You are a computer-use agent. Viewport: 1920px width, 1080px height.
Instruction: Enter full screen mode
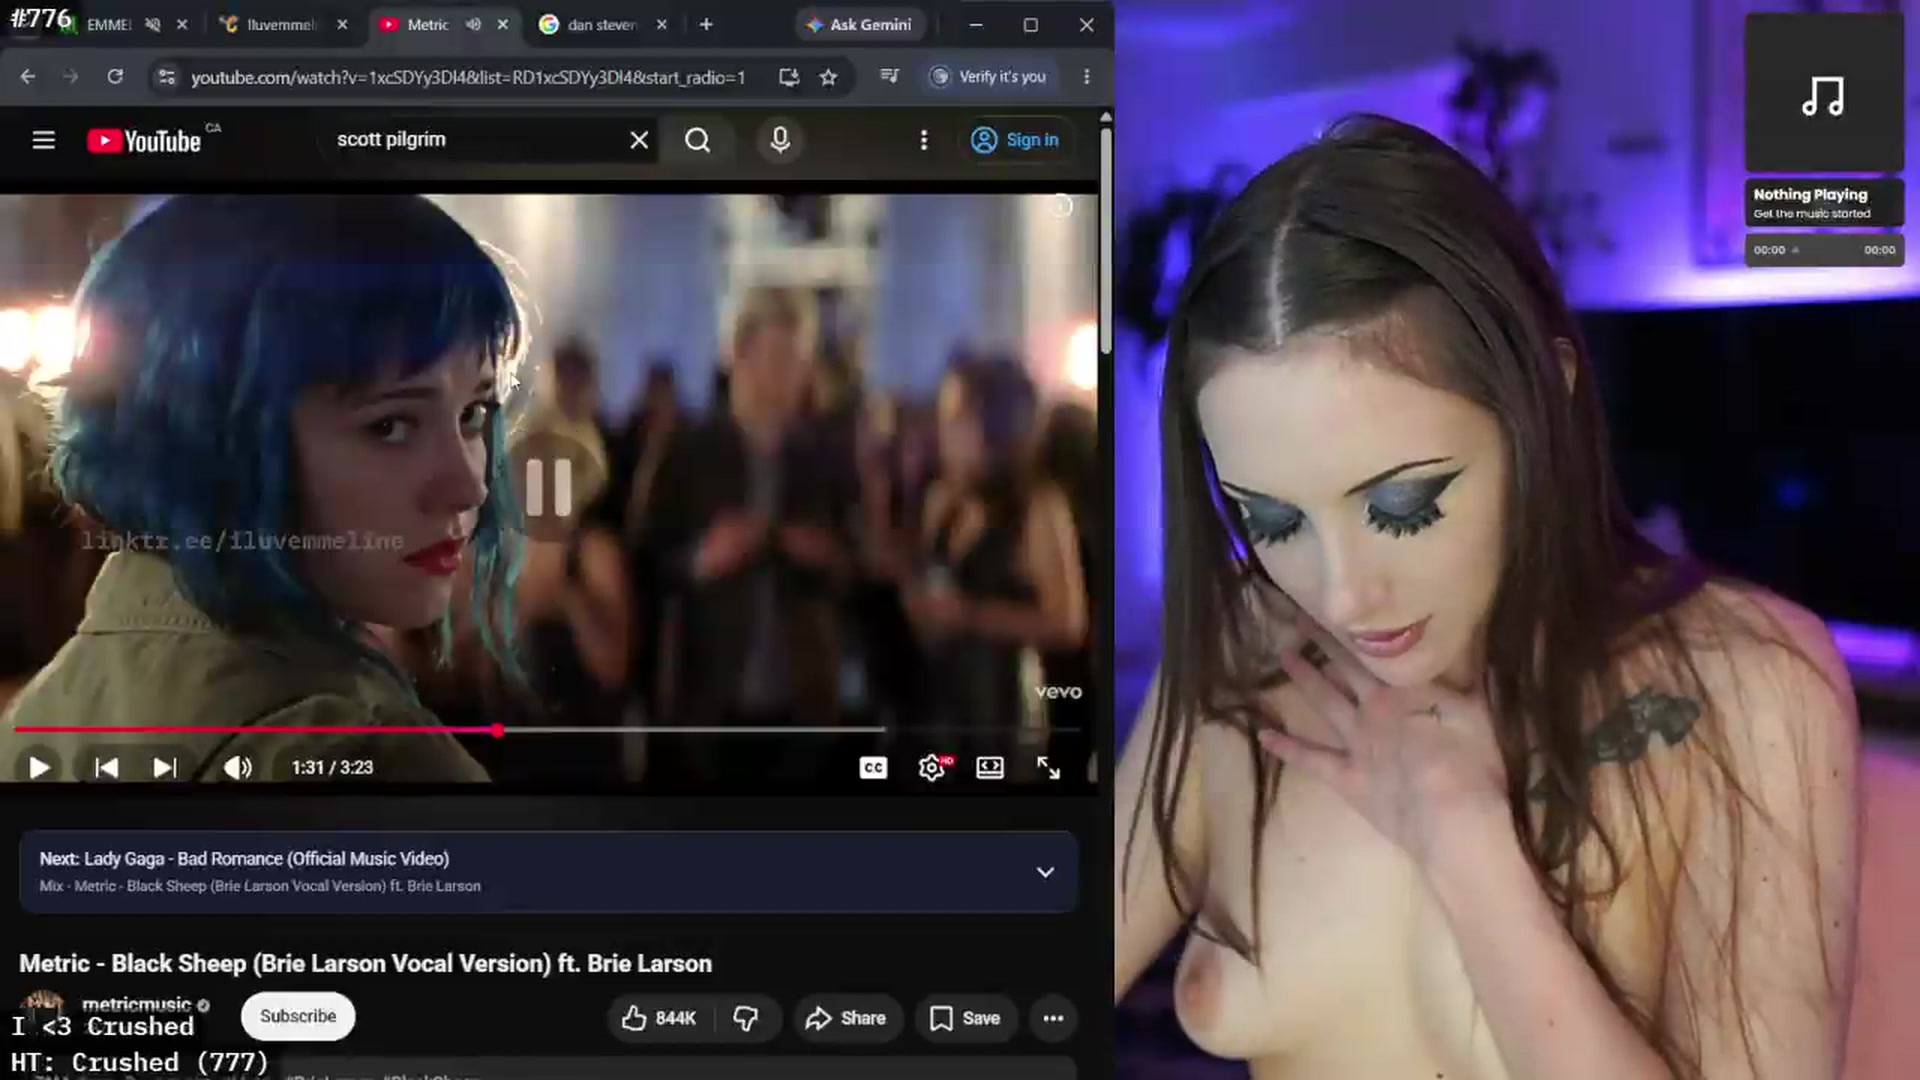click(1048, 767)
